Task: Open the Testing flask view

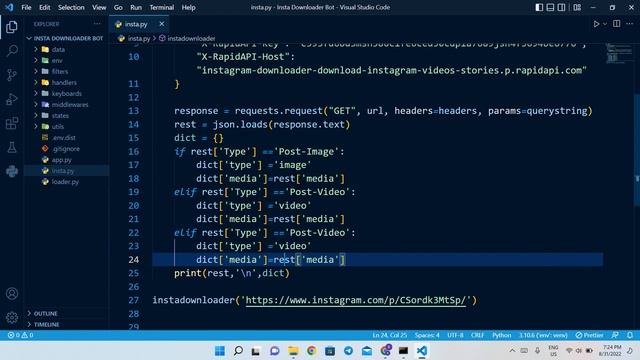Action: [12, 147]
